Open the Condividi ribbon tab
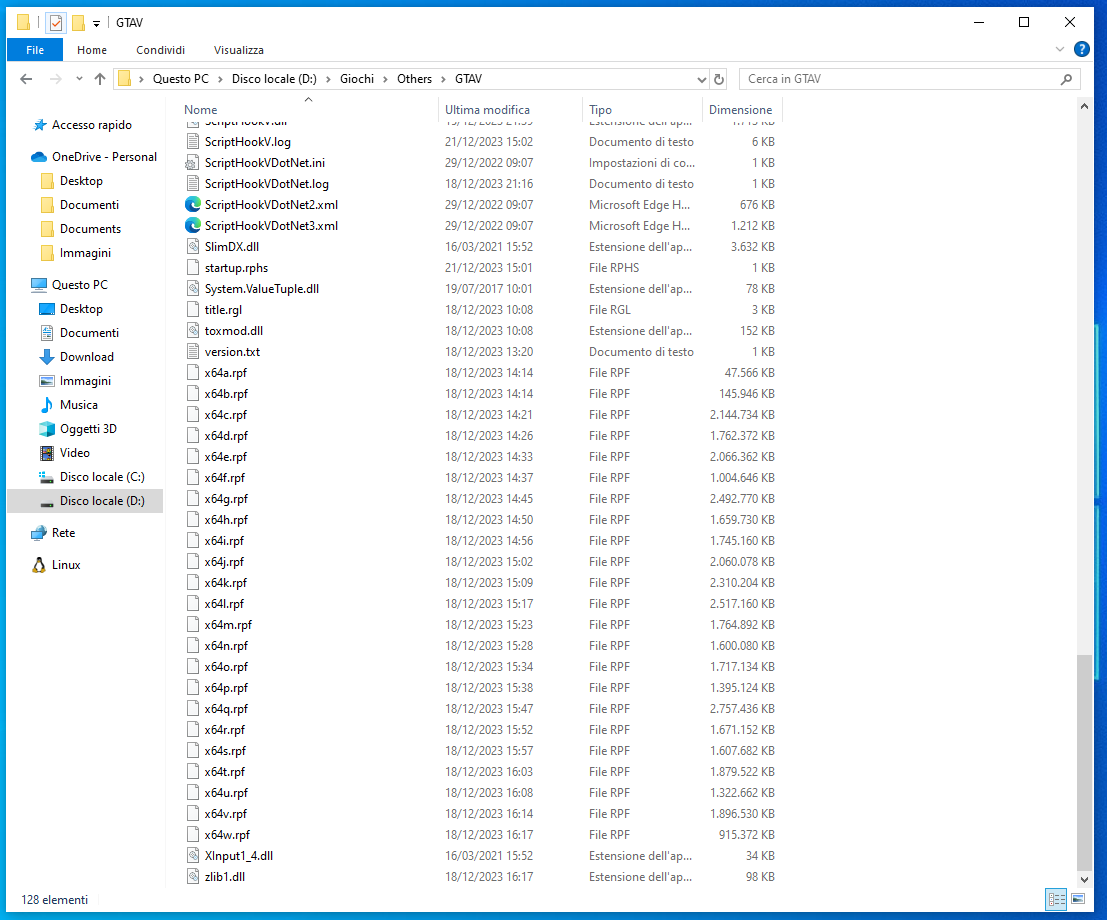Screen dimensions: 1107x920 coord(160,49)
